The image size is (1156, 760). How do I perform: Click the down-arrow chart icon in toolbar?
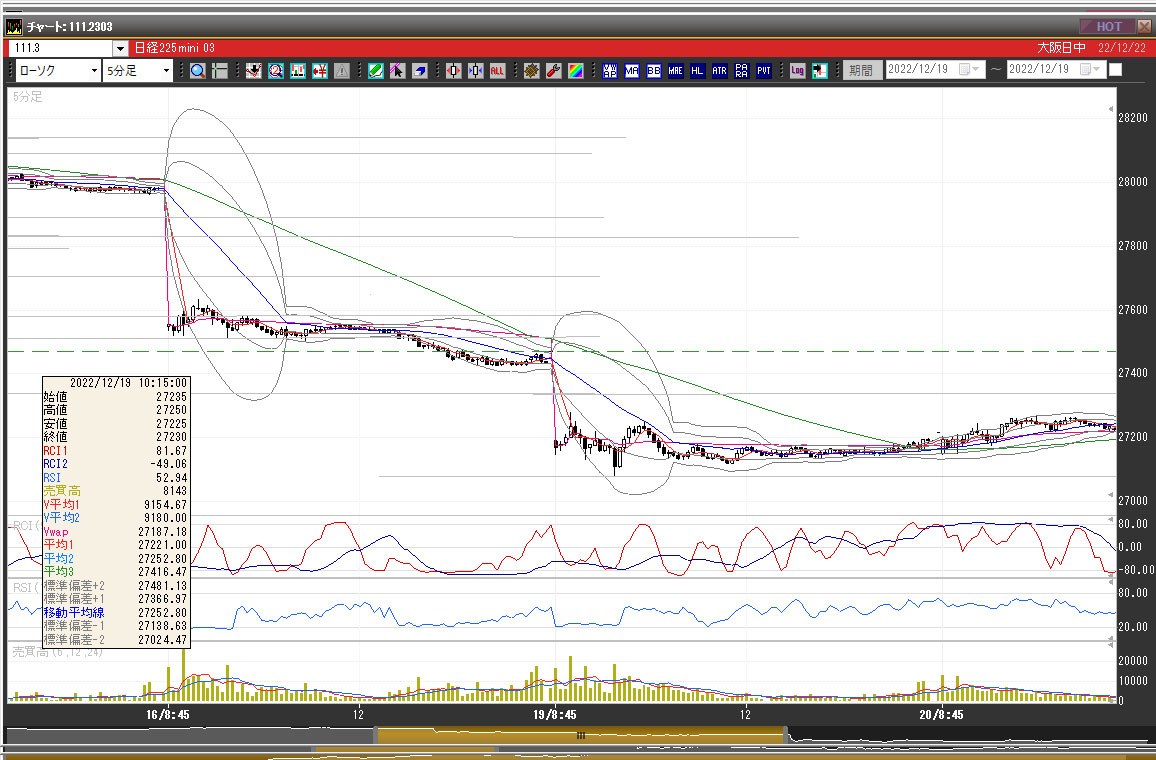click(254, 71)
